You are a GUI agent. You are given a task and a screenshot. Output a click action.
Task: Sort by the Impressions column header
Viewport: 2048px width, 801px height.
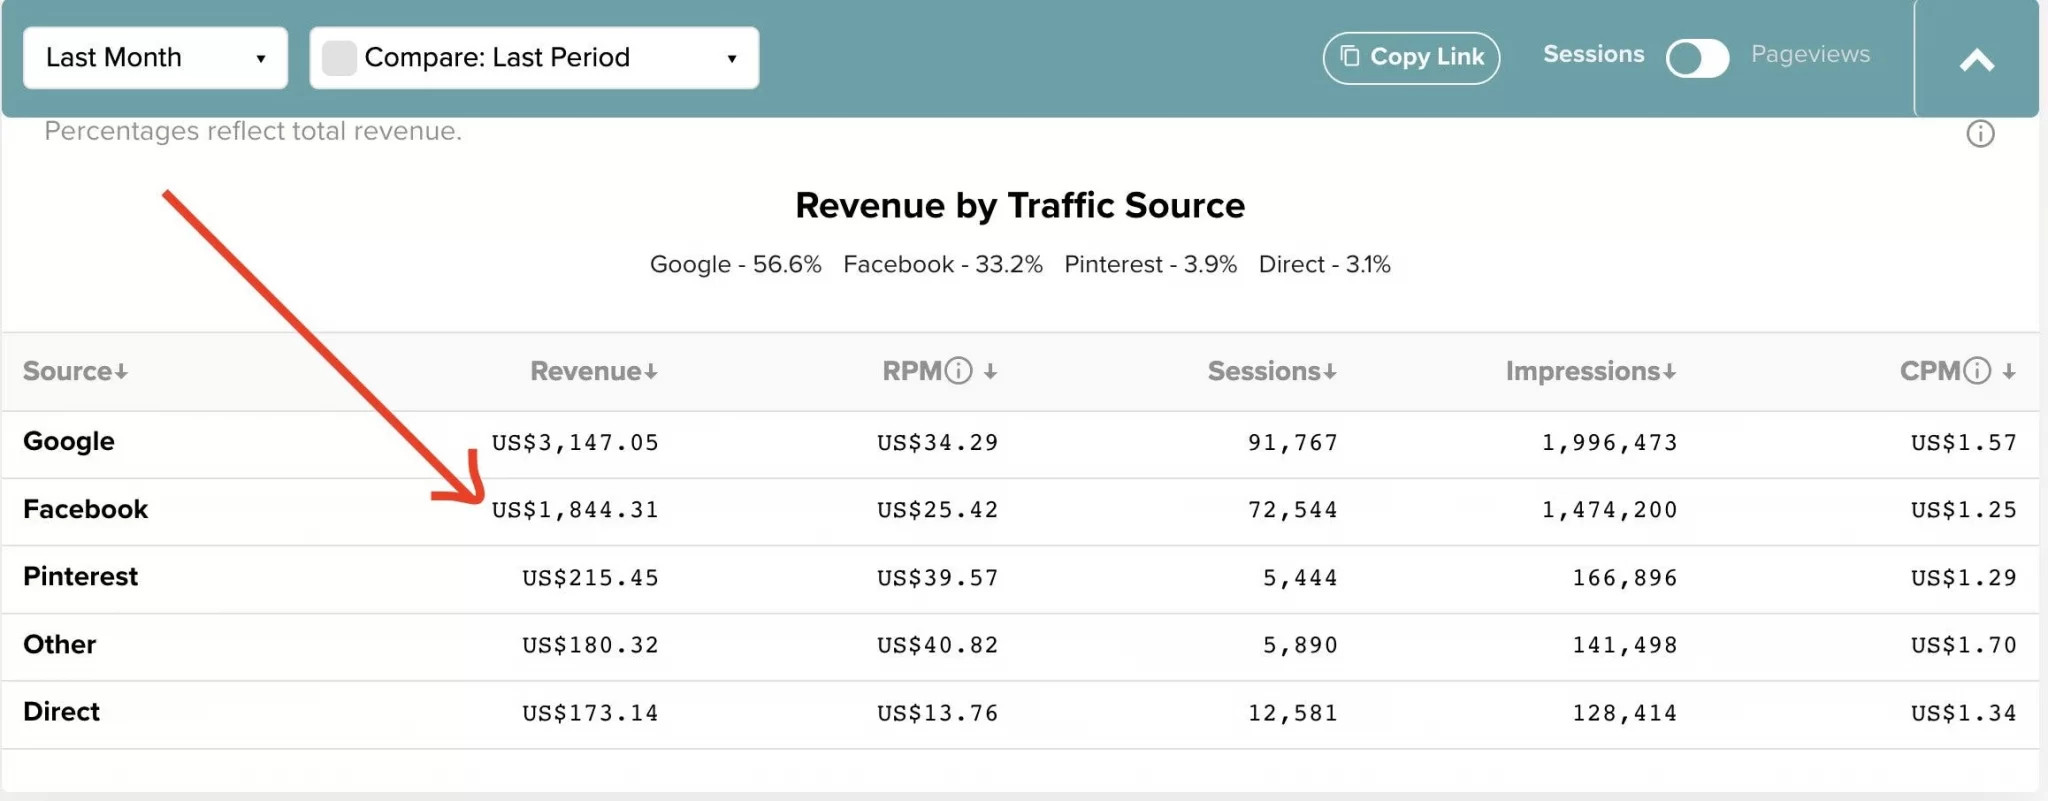point(1590,371)
